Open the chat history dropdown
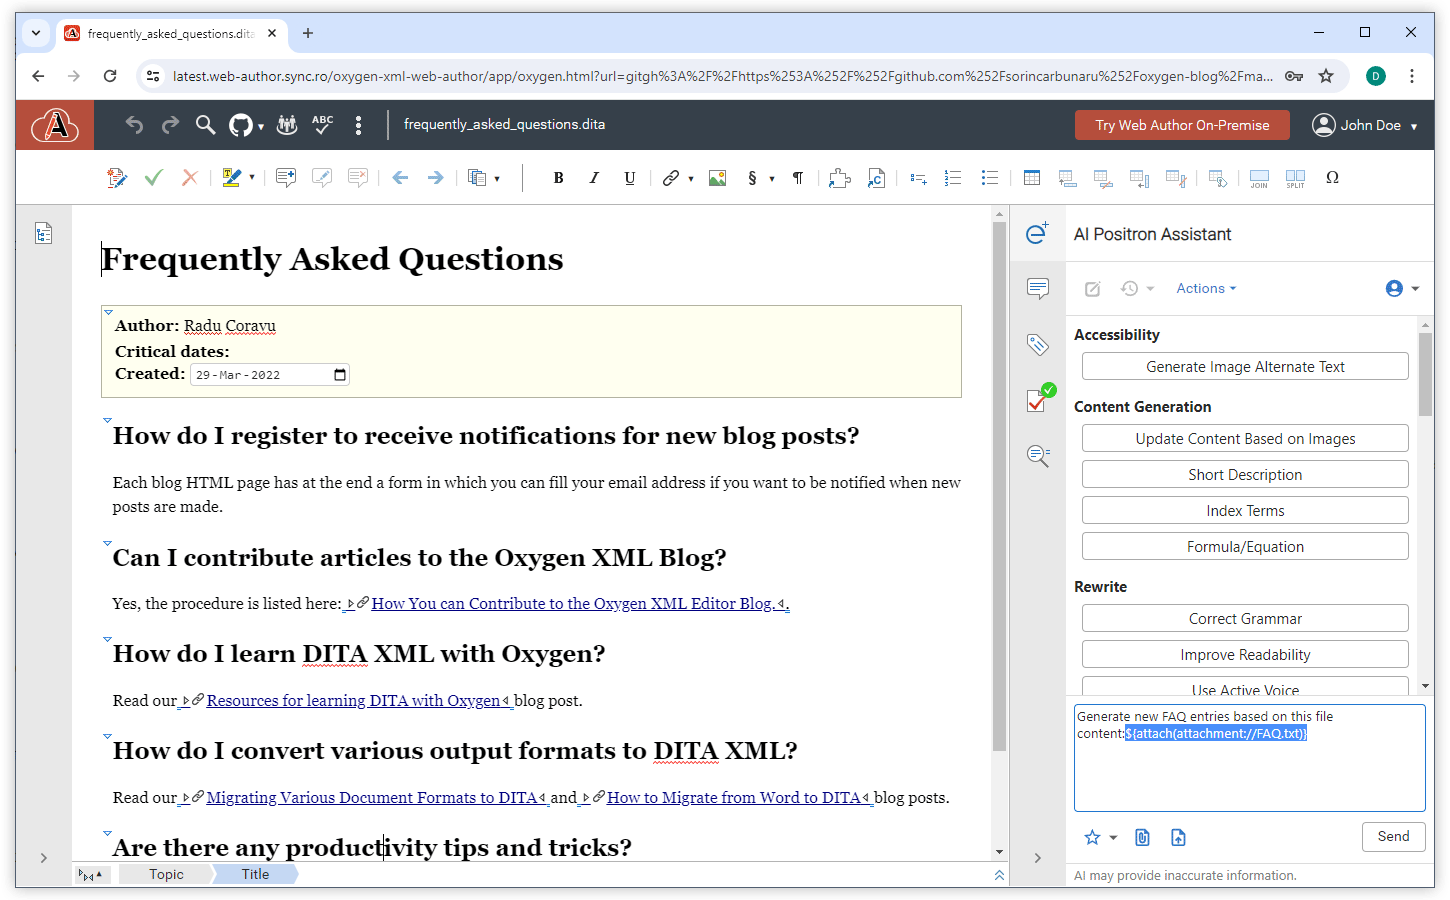Image resolution: width=1450 pixels, height=900 pixels. pos(1137,289)
